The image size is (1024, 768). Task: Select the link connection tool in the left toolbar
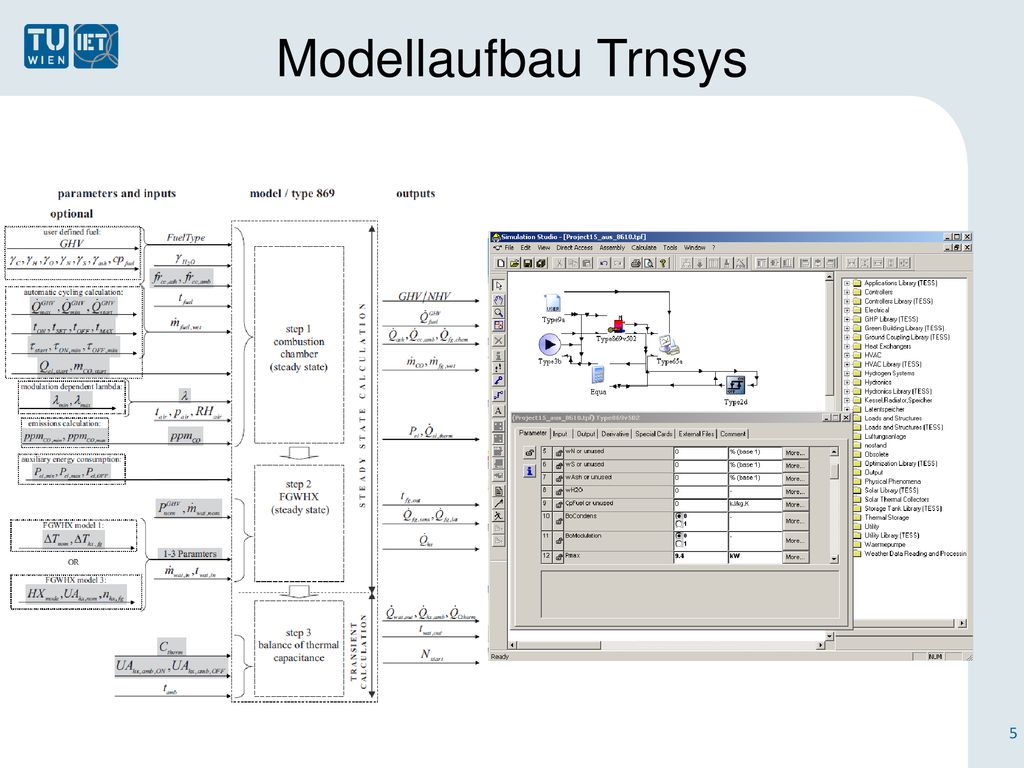coord(498,395)
